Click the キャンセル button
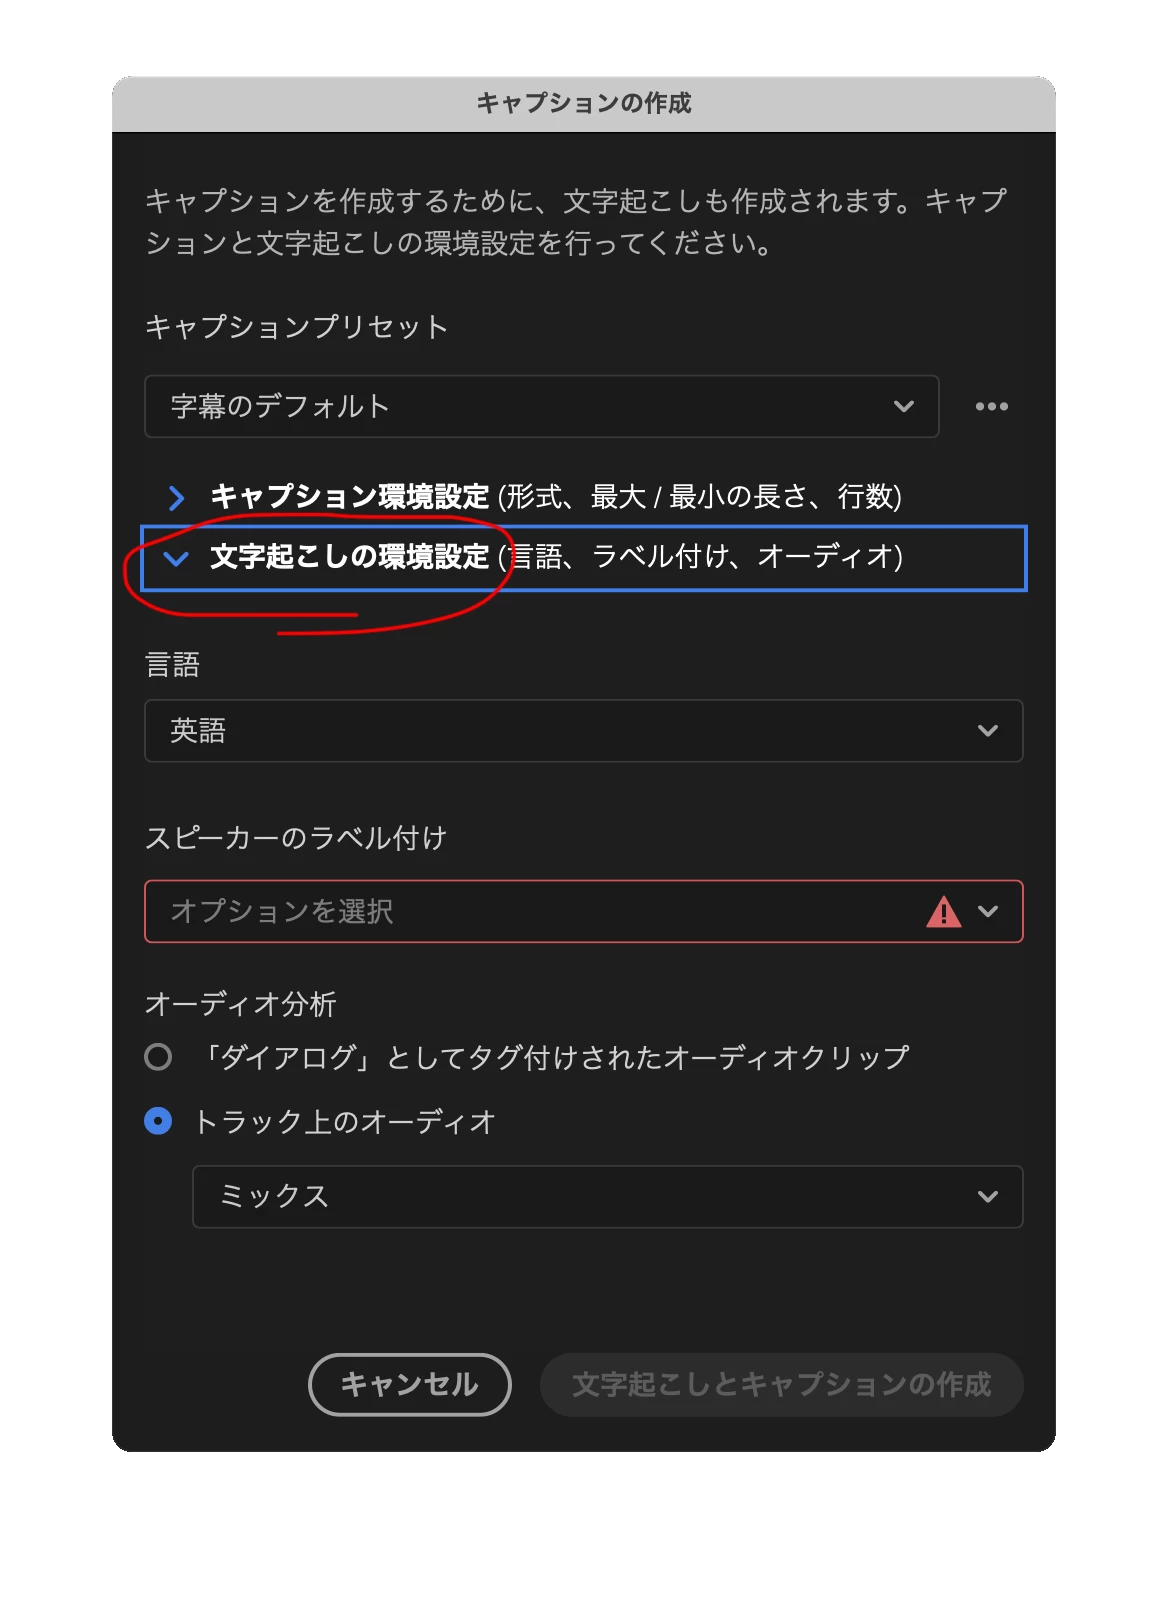The image size is (1168, 1600). [410, 1385]
